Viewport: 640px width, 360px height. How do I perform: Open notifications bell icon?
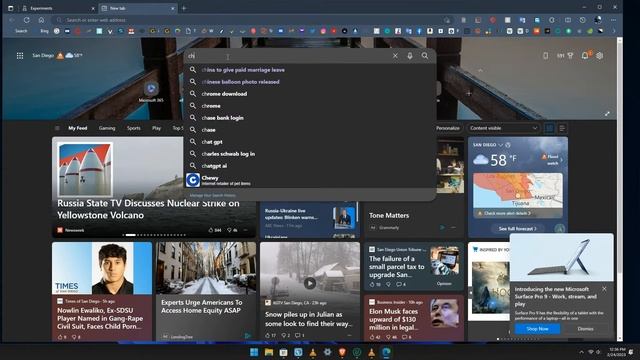pyautogui.click(x=585, y=56)
